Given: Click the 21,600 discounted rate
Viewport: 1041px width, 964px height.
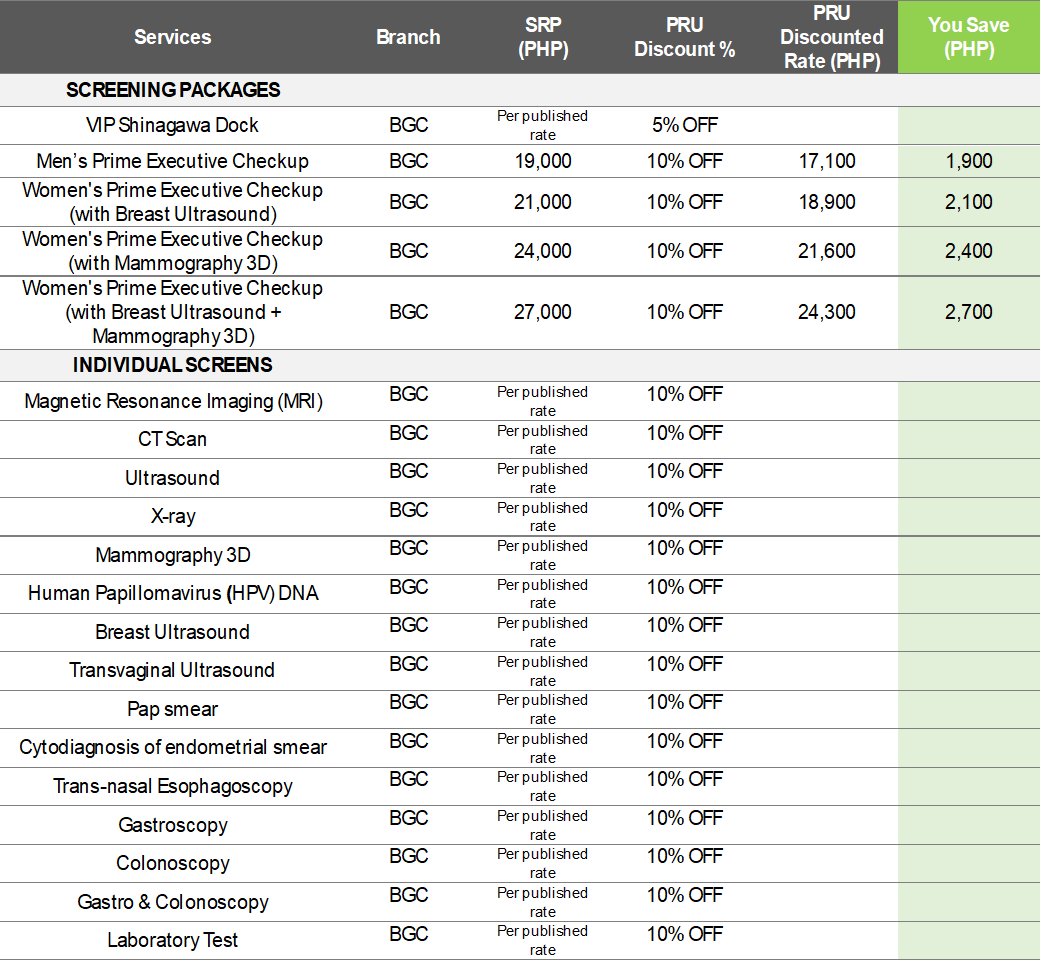Looking at the screenshot, I should tap(827, 251).
